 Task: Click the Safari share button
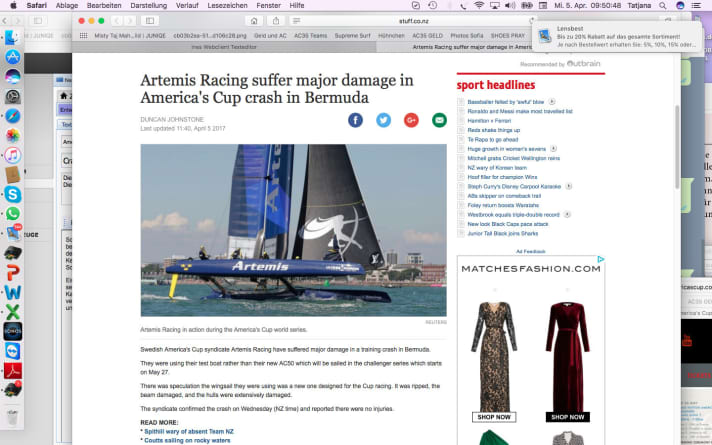tap(276, 21)
